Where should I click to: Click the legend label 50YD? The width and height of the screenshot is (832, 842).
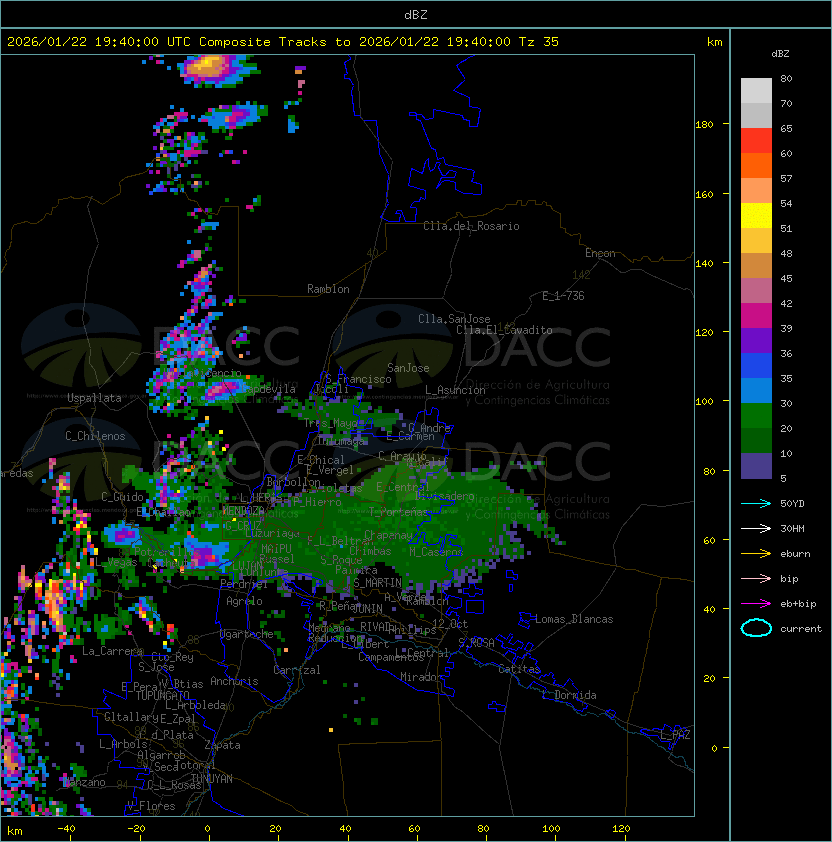tap(792, 503)
